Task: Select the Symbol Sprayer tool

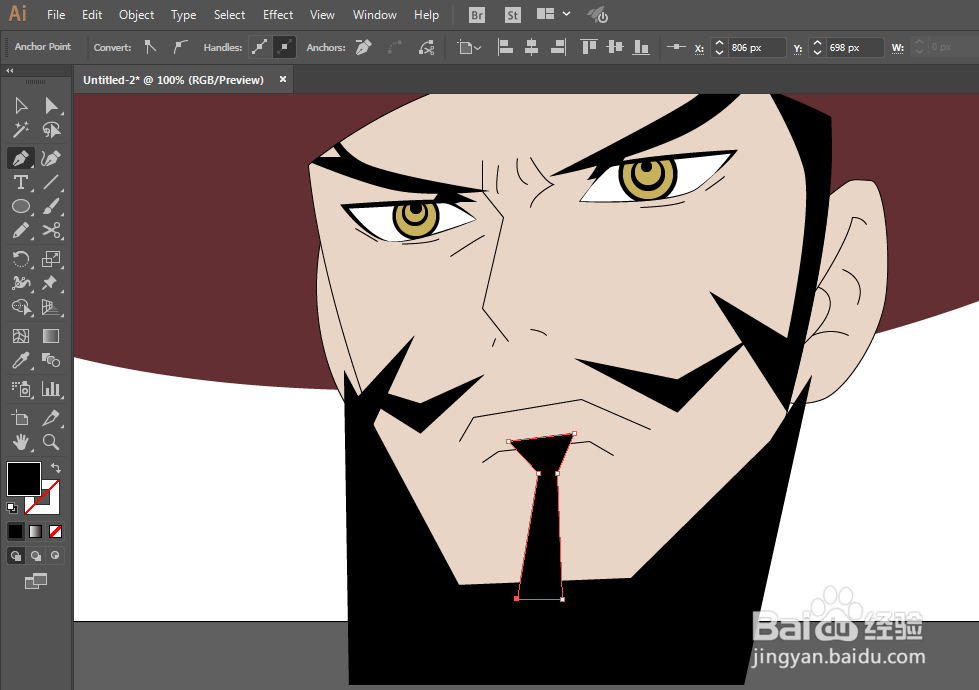Action: 21,389
